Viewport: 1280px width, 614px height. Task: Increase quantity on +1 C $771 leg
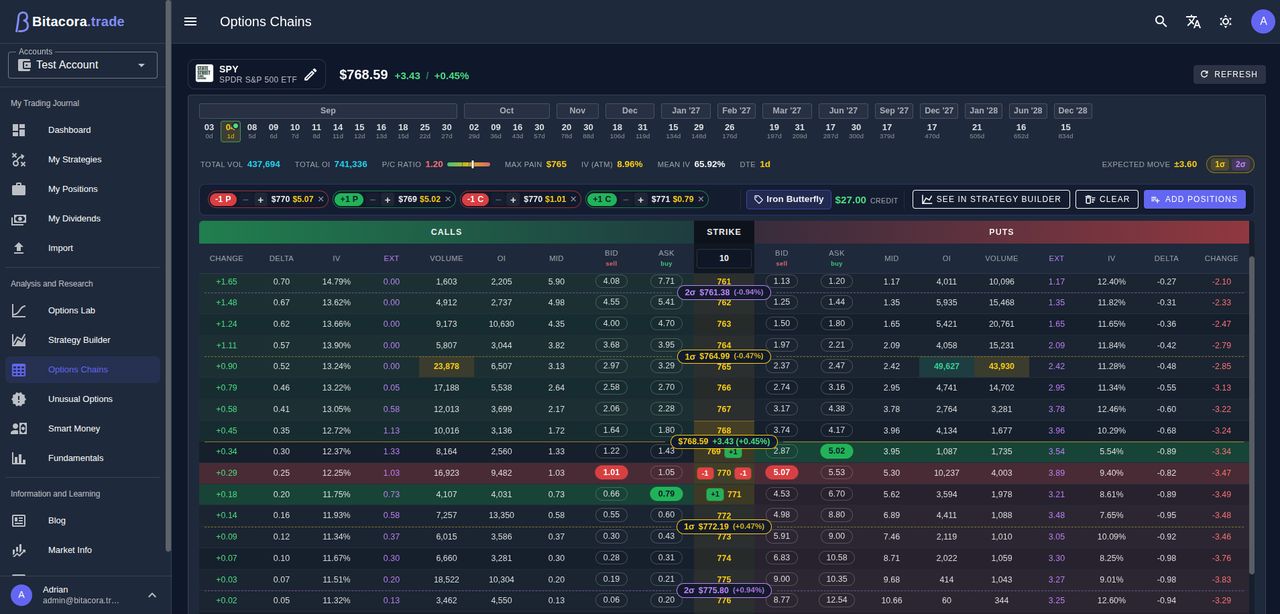(x=641, y=199)
